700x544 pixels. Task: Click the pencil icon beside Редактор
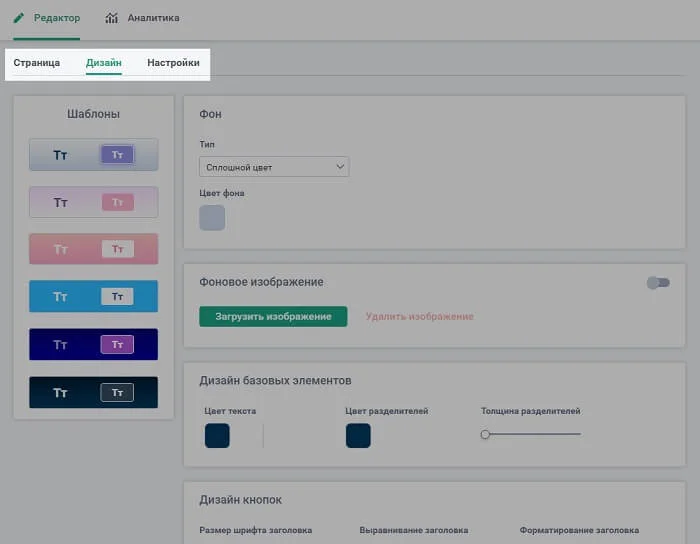(19, 18)
